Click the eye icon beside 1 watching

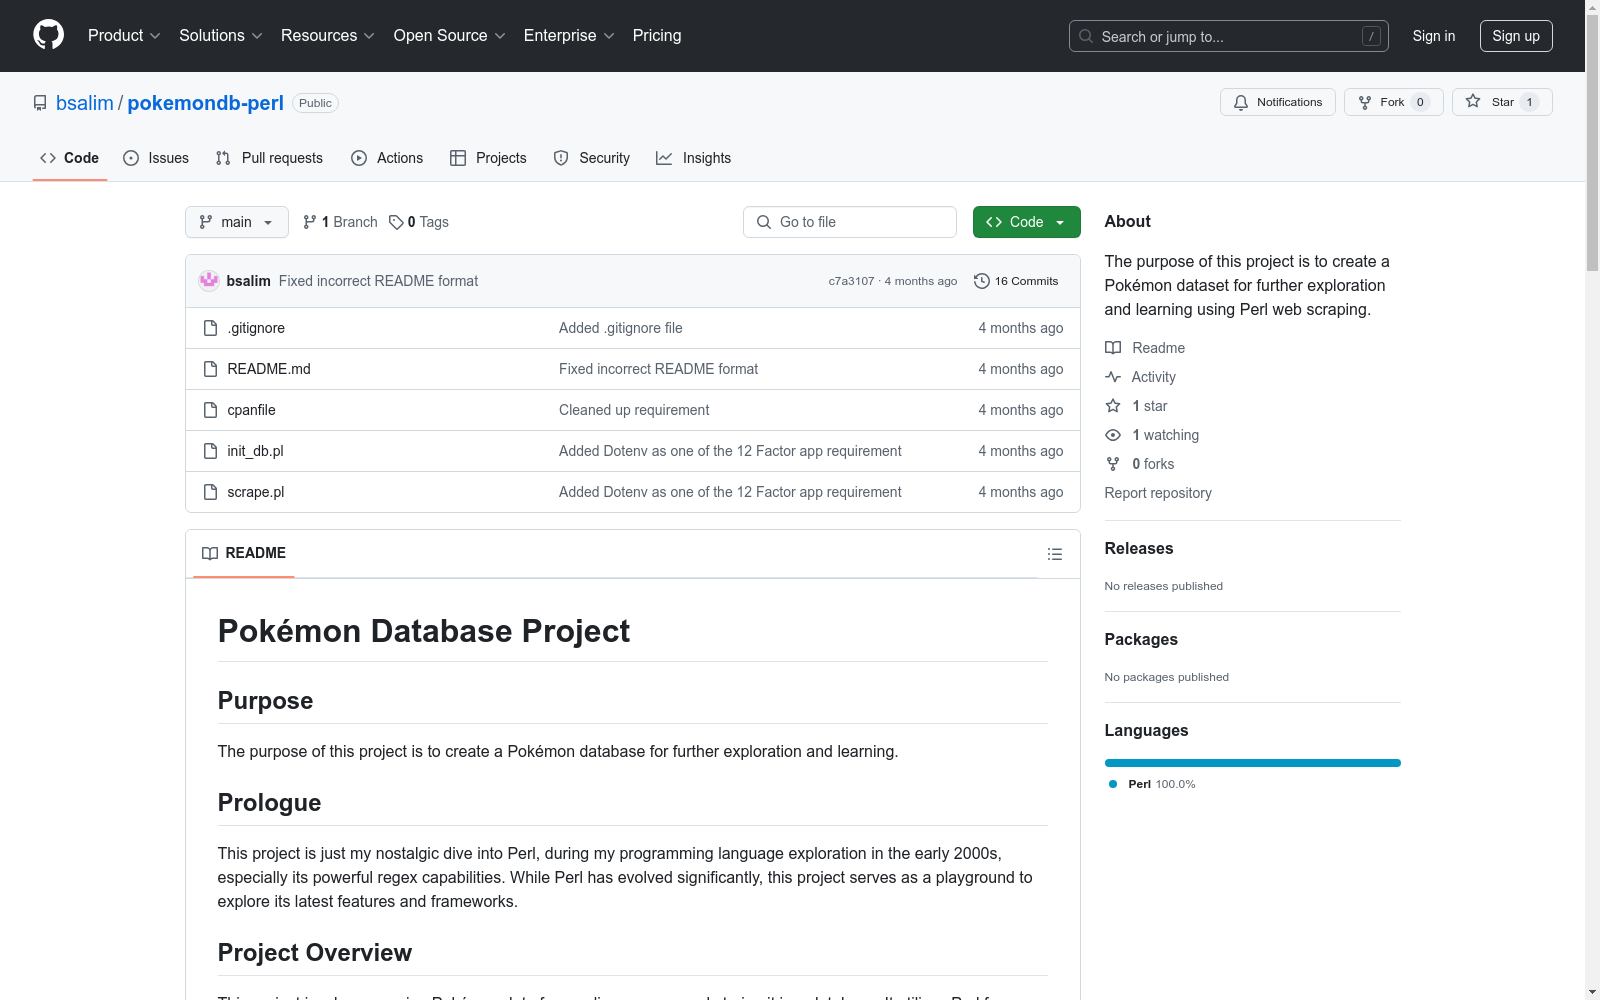coord(1113,435)
